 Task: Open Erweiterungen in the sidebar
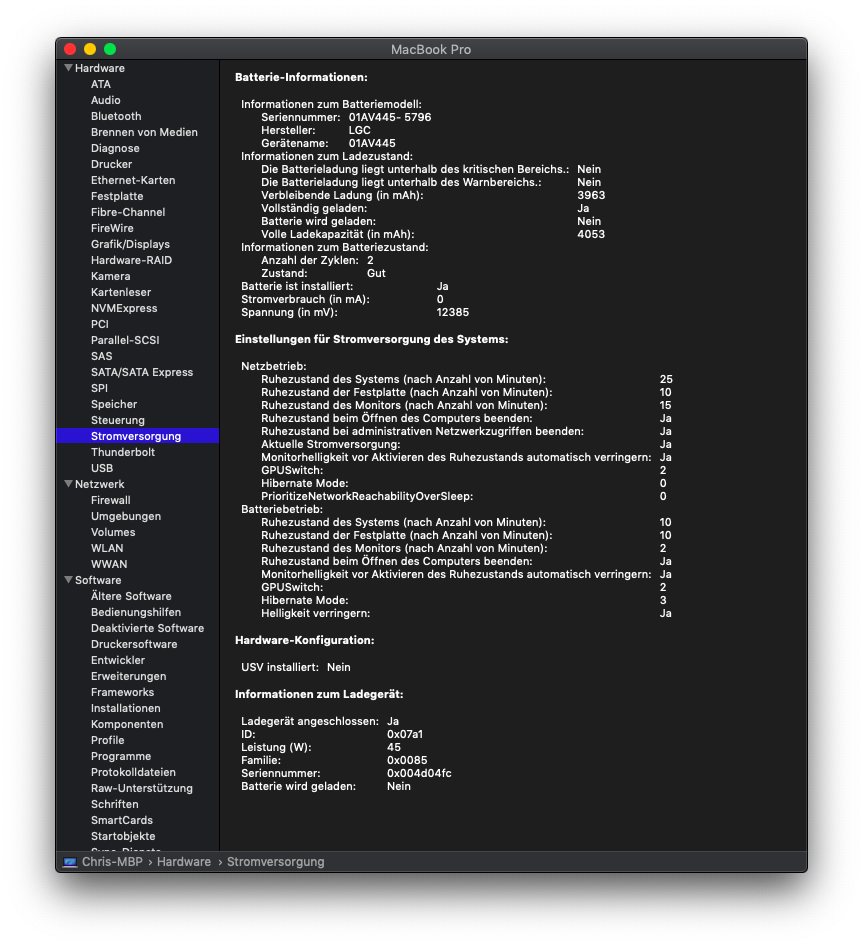point(129,676)
